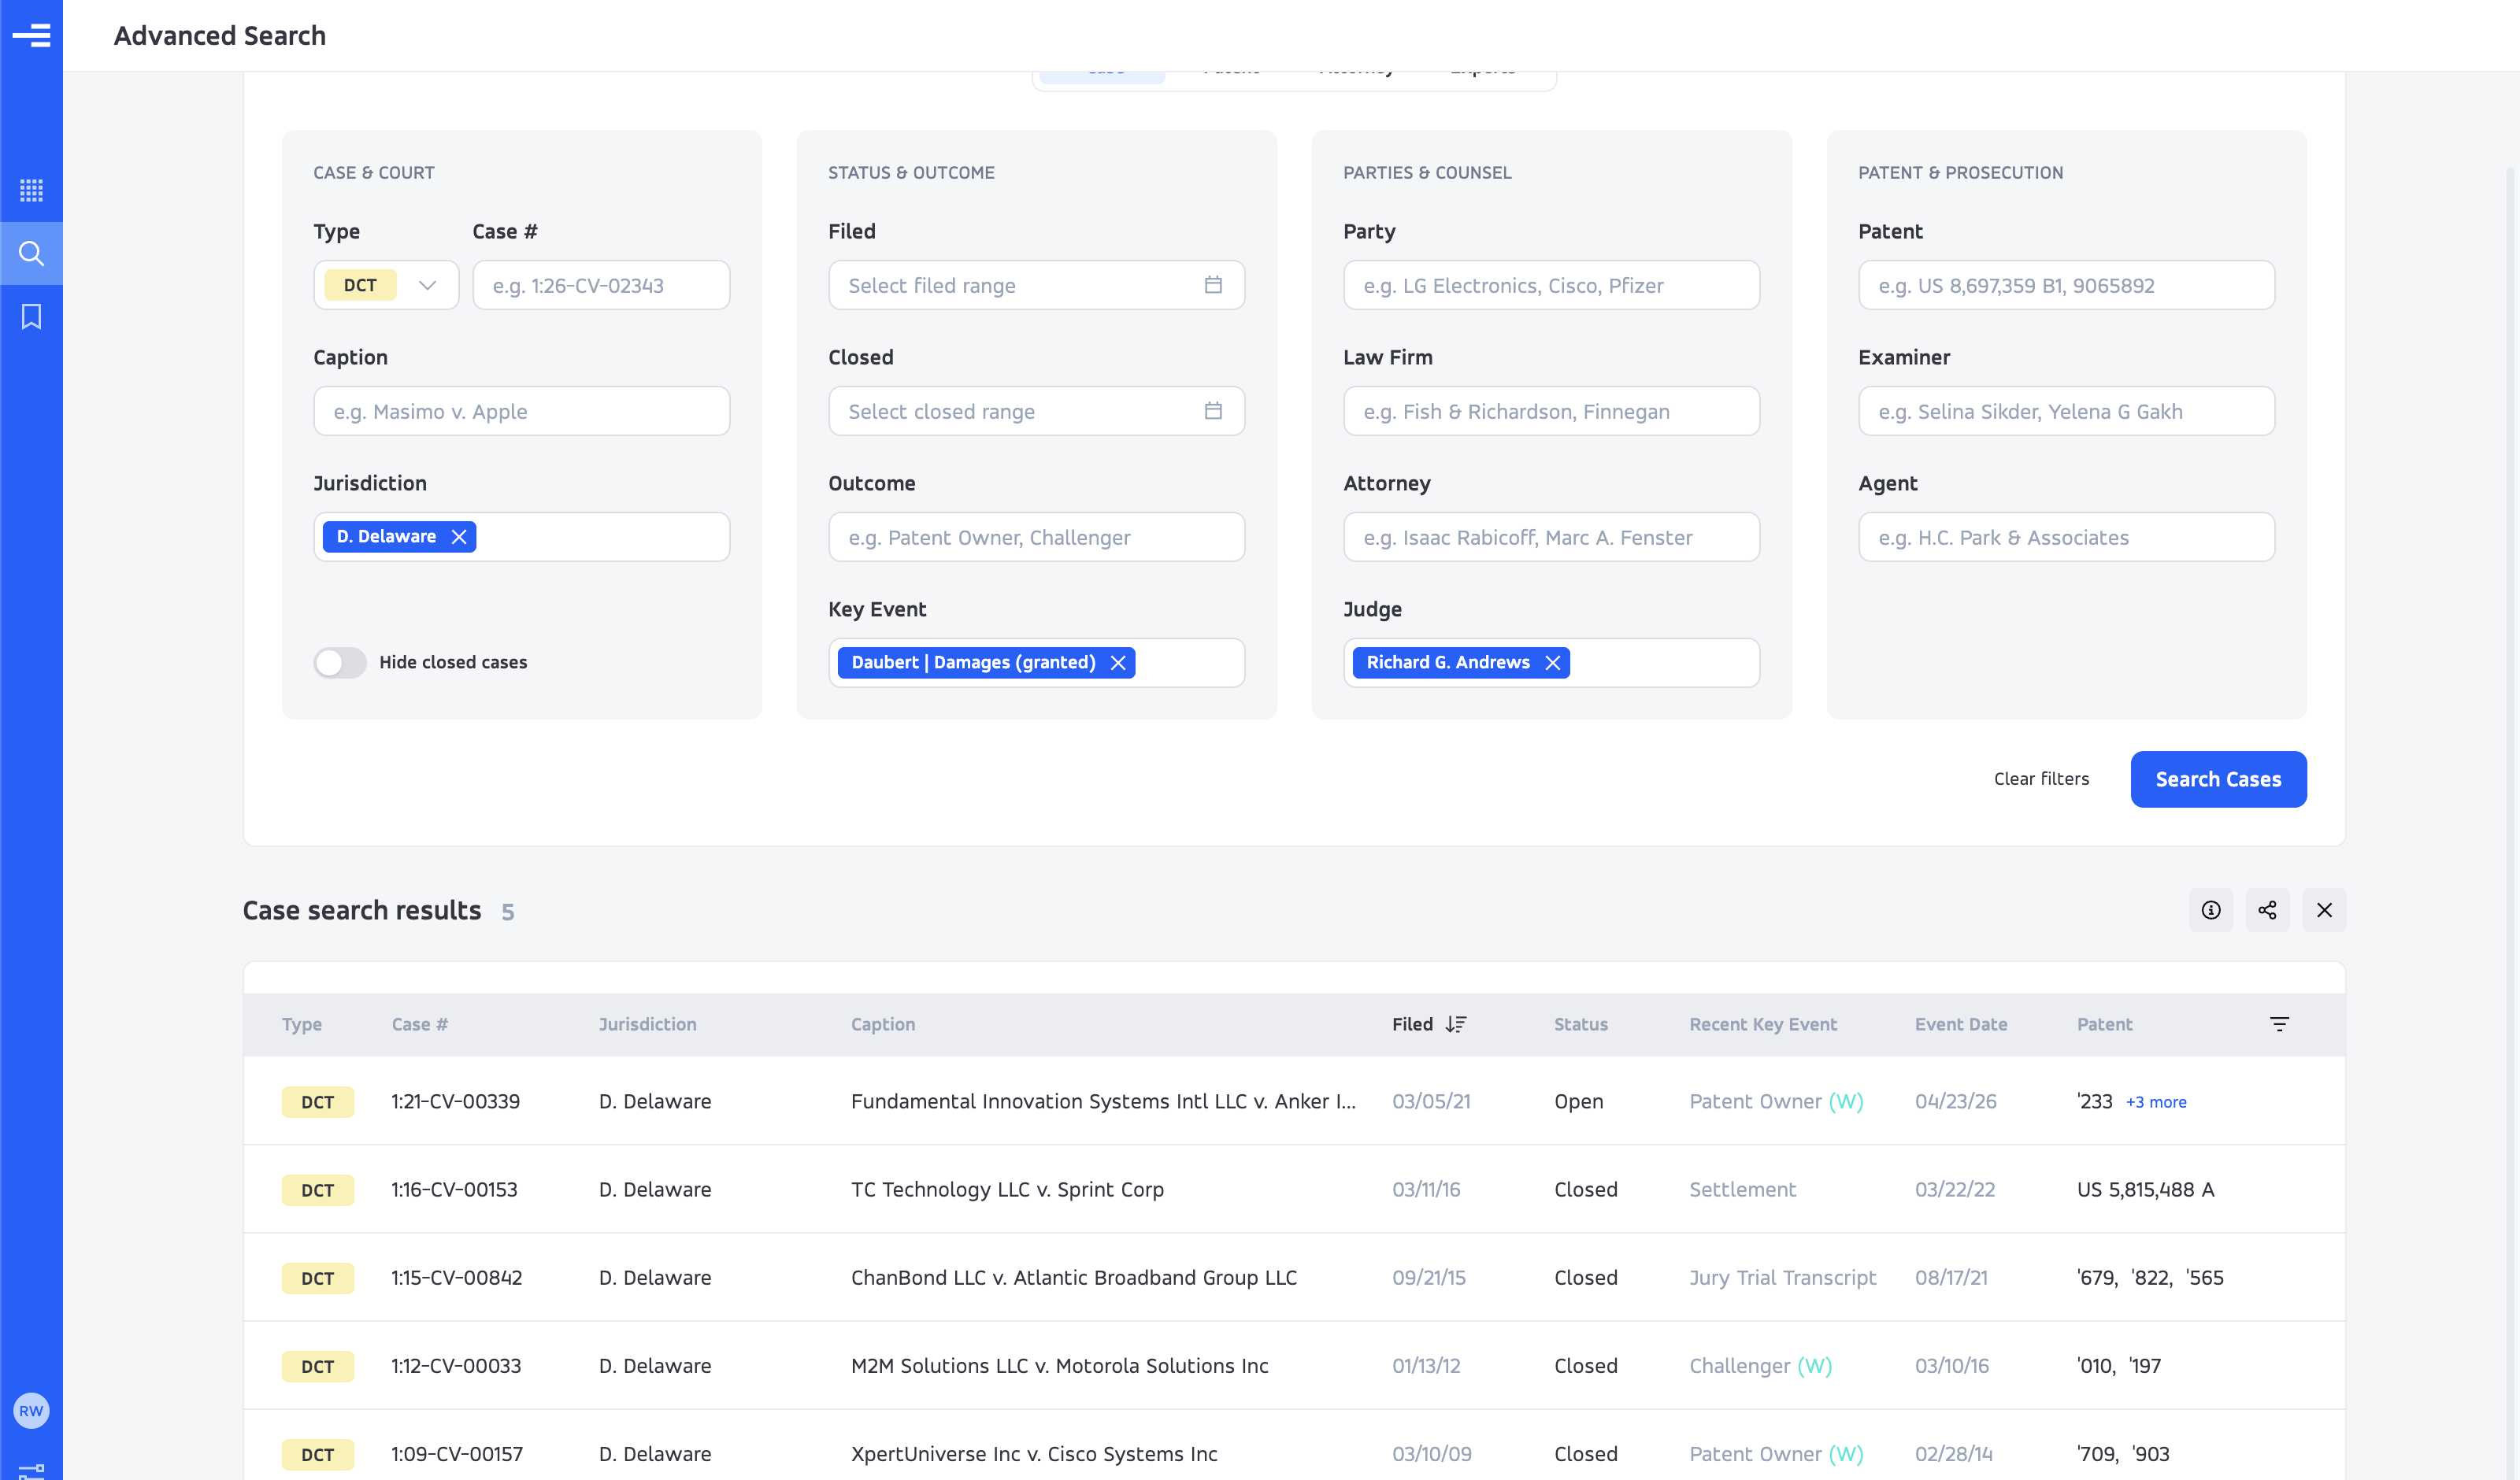
Task: Open the apps grid icon in sidebar
Action: [x=31, y=190]
